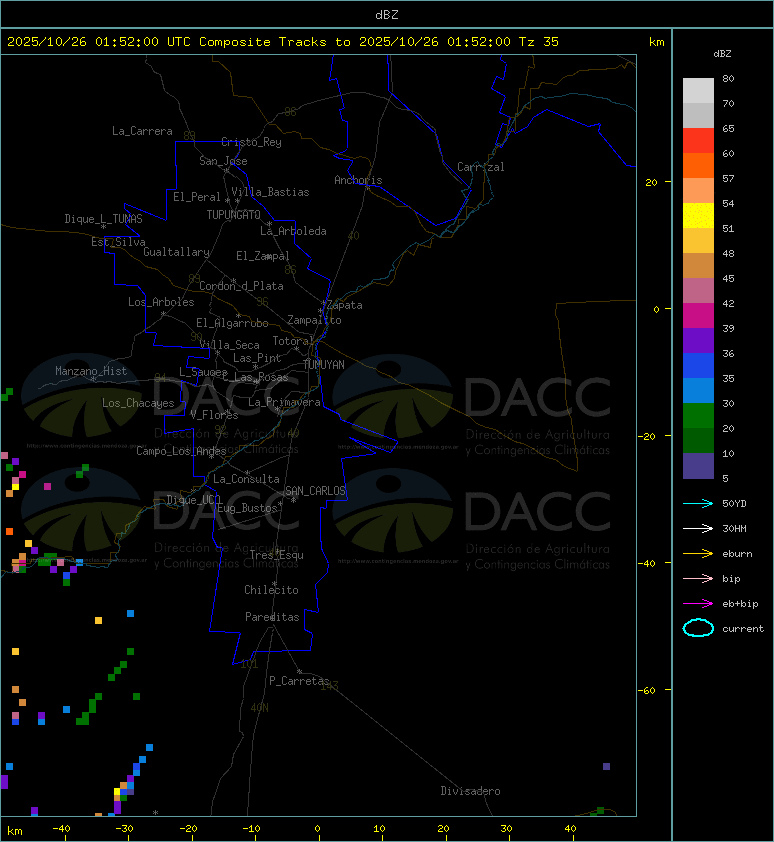The height and width of the screenshot is (842, 774).
Task: Click the cyan 50YD arrow icon
Action: [x=698, y=503]
